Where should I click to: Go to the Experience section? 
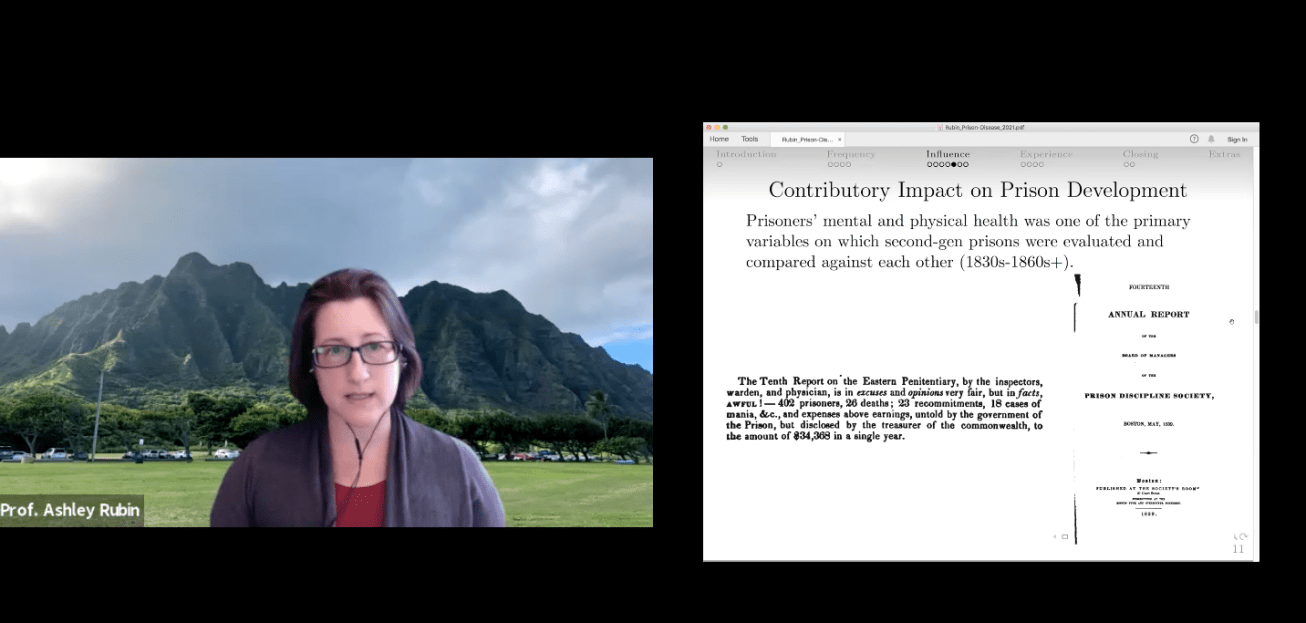click(x=1046, y=154)
